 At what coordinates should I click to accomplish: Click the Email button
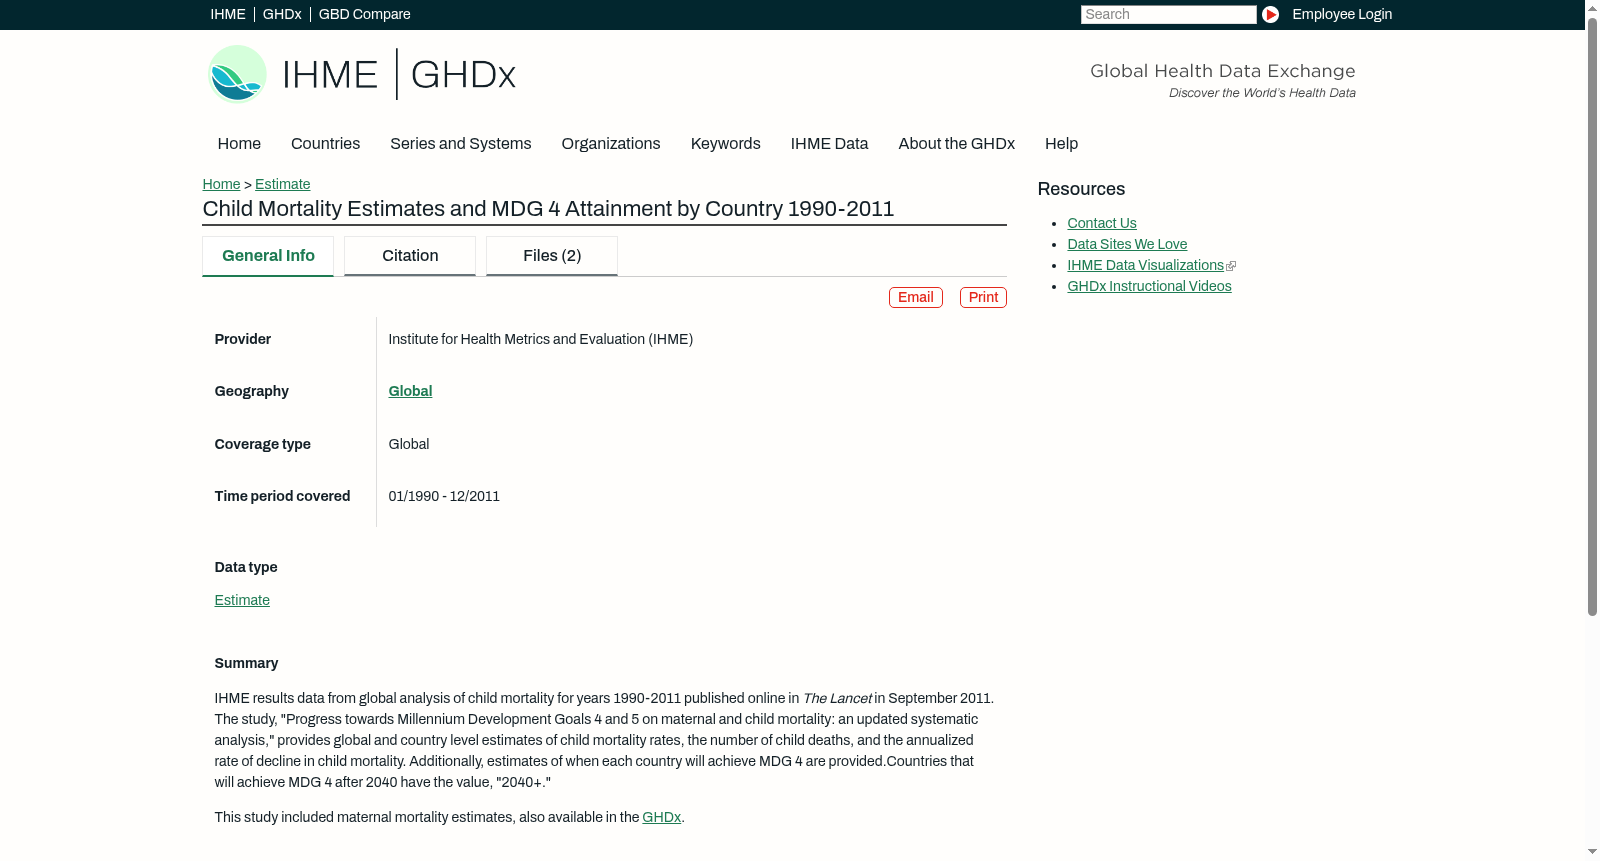(916, 298)
